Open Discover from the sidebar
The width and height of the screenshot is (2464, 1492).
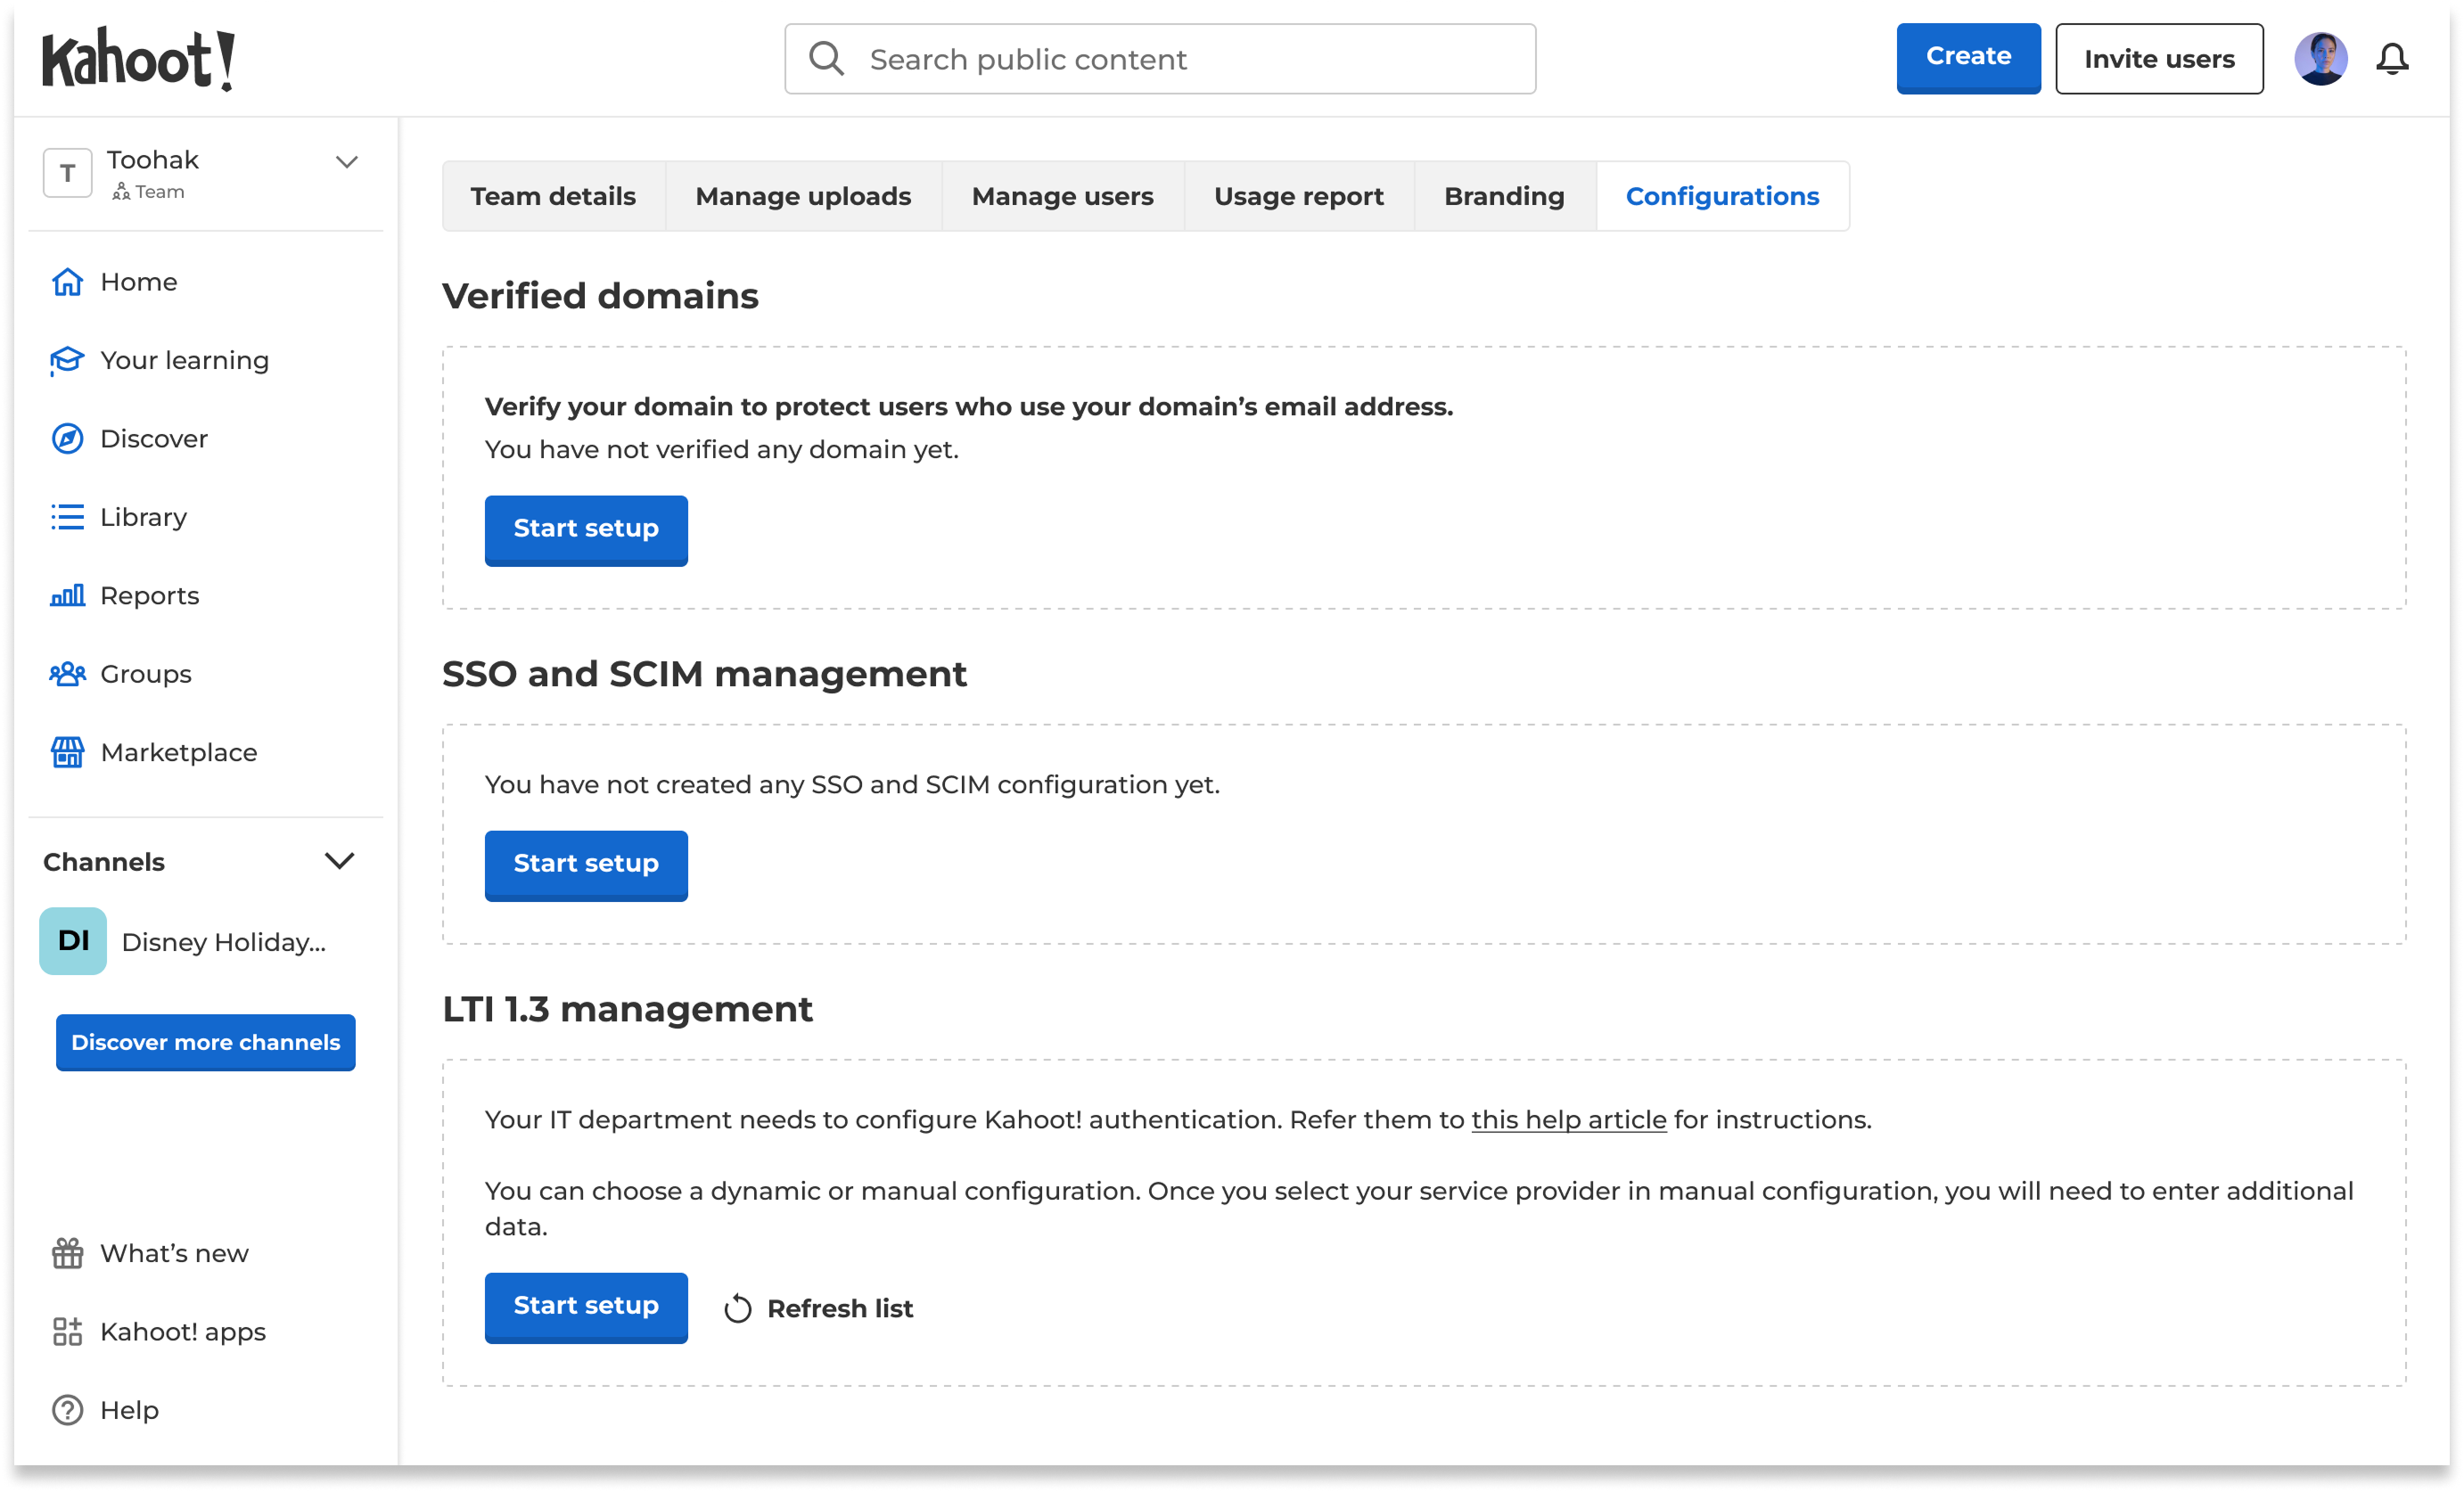coord(152,438)
